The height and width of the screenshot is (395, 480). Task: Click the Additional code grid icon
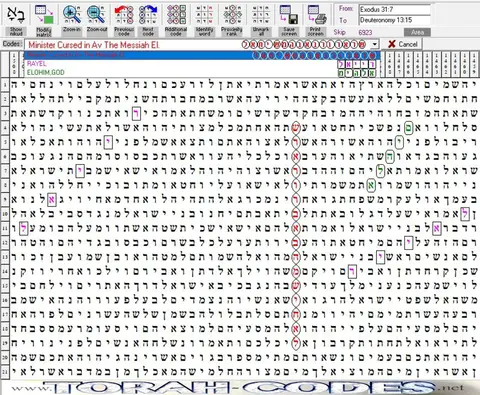(176, 14)
